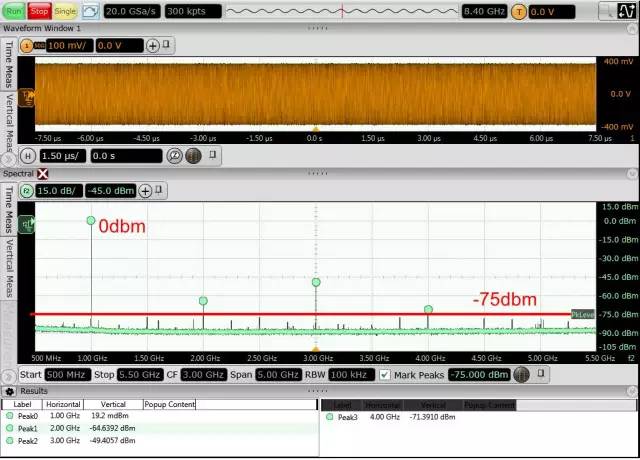Expand chevron left of the Start frequency field
The height and width of the screenshot is (460, 640).
[9, 376]
